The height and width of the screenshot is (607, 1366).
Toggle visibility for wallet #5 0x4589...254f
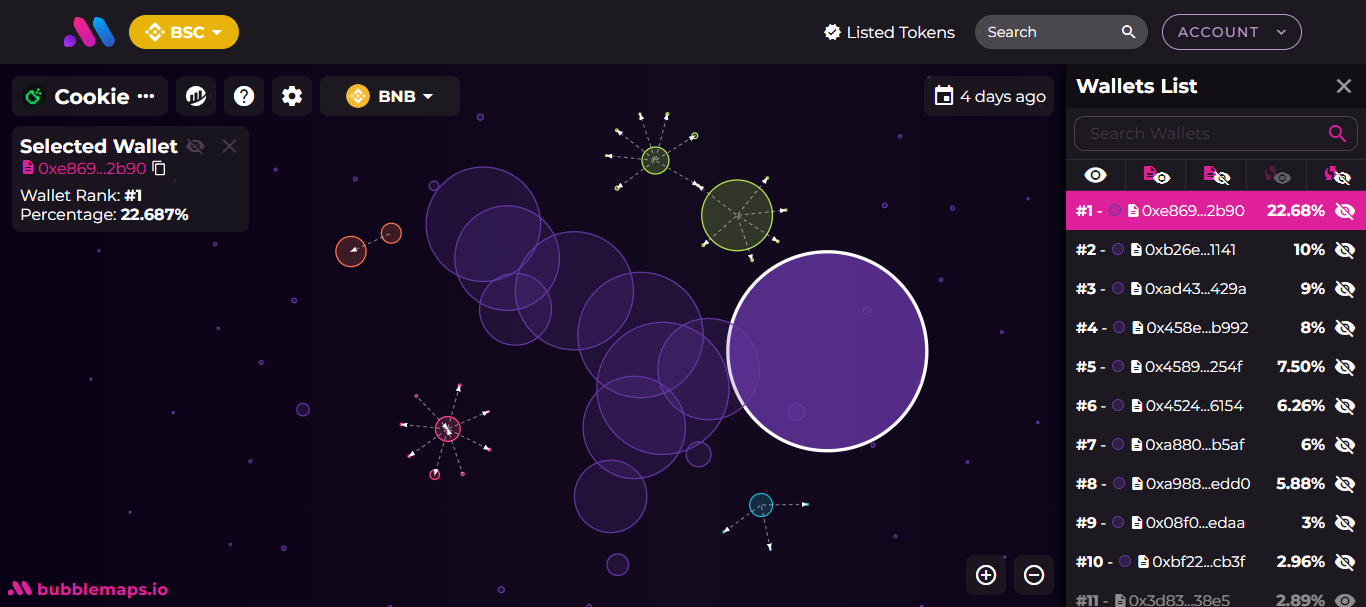pos(1345,367)
